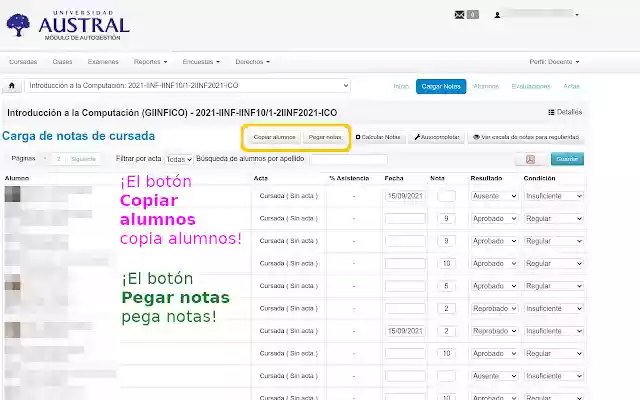
Task: Open the Examenes menu item
Action: point(103,62)
